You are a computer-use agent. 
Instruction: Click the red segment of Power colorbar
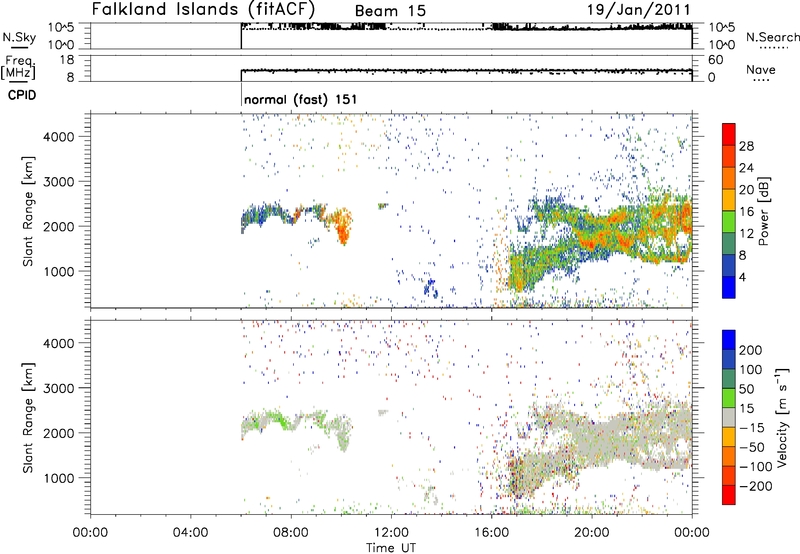pos(729,134)
